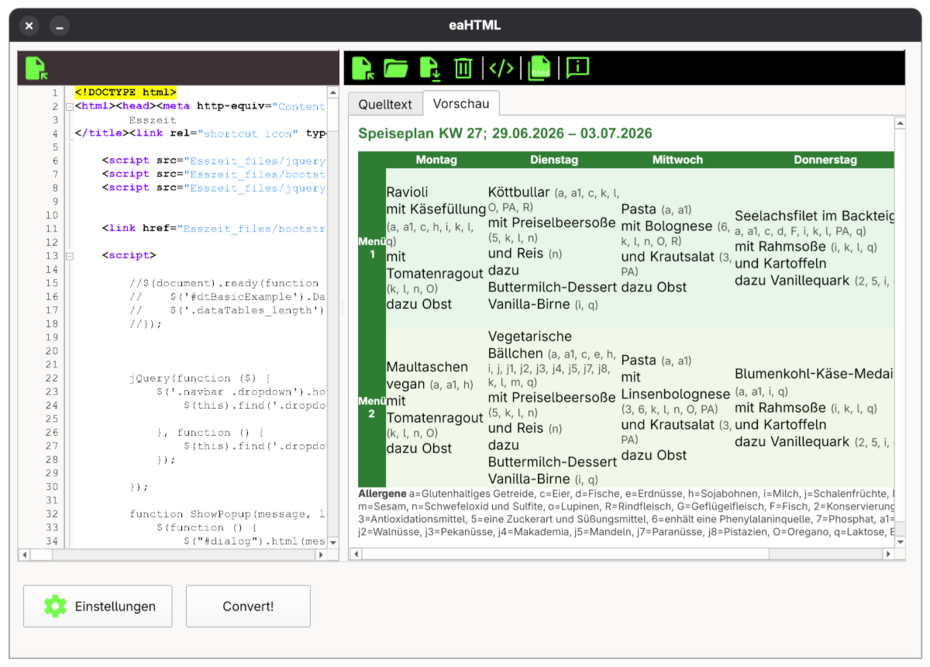Click the code editor scroll-right arrow
The height and width of the screenshot is (667, 930).
321,555
